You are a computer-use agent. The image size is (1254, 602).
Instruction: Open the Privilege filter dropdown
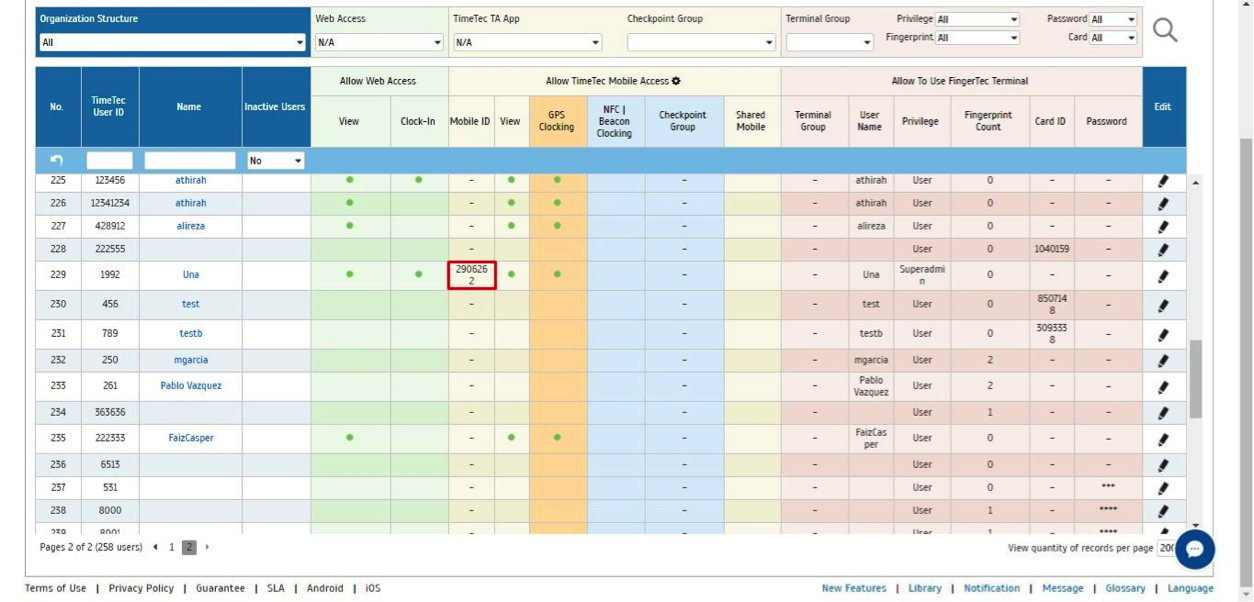coord(977,19)
